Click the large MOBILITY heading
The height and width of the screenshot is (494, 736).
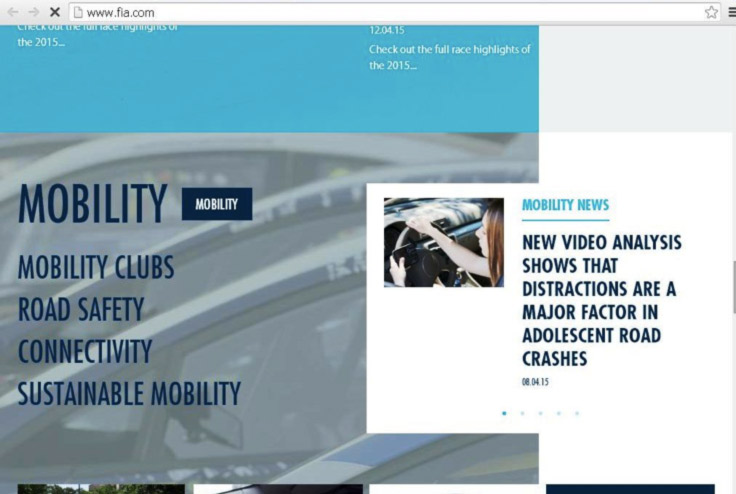92,203
